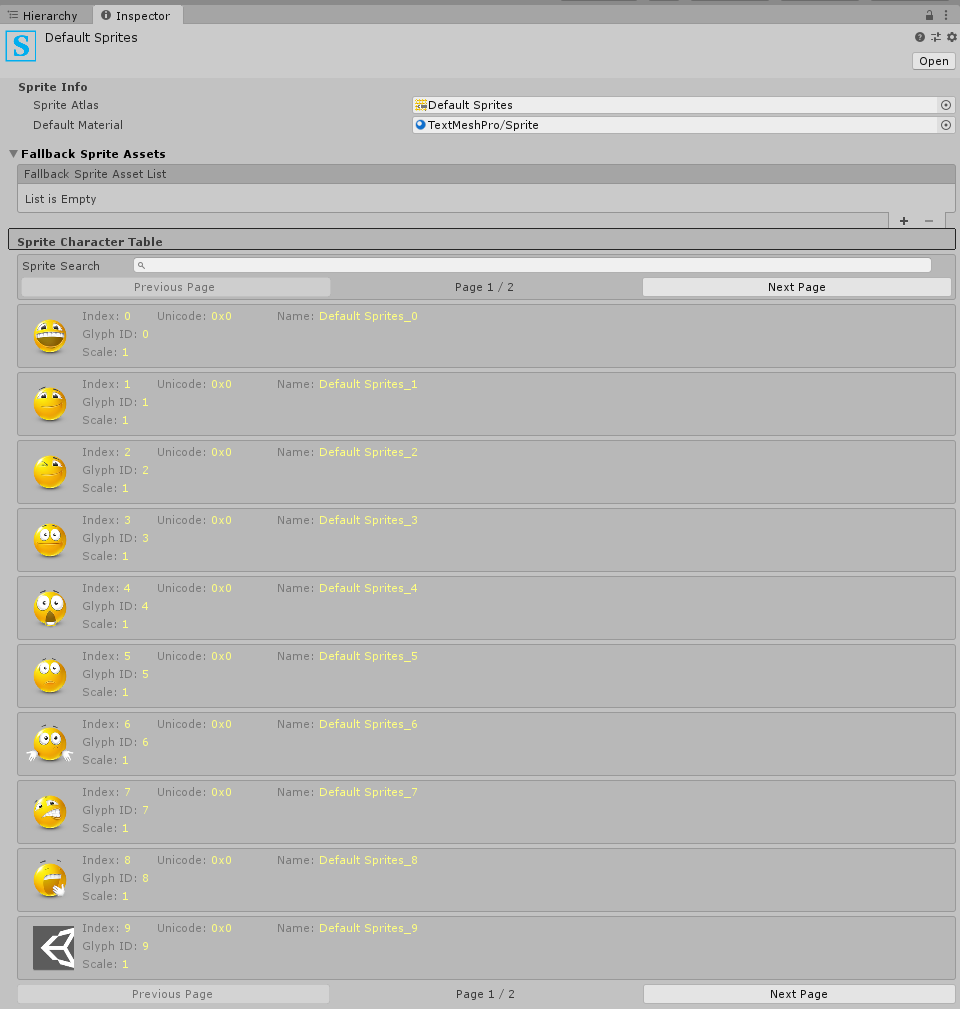Click the Default Sprites asset S icon

tap(21, 46)
